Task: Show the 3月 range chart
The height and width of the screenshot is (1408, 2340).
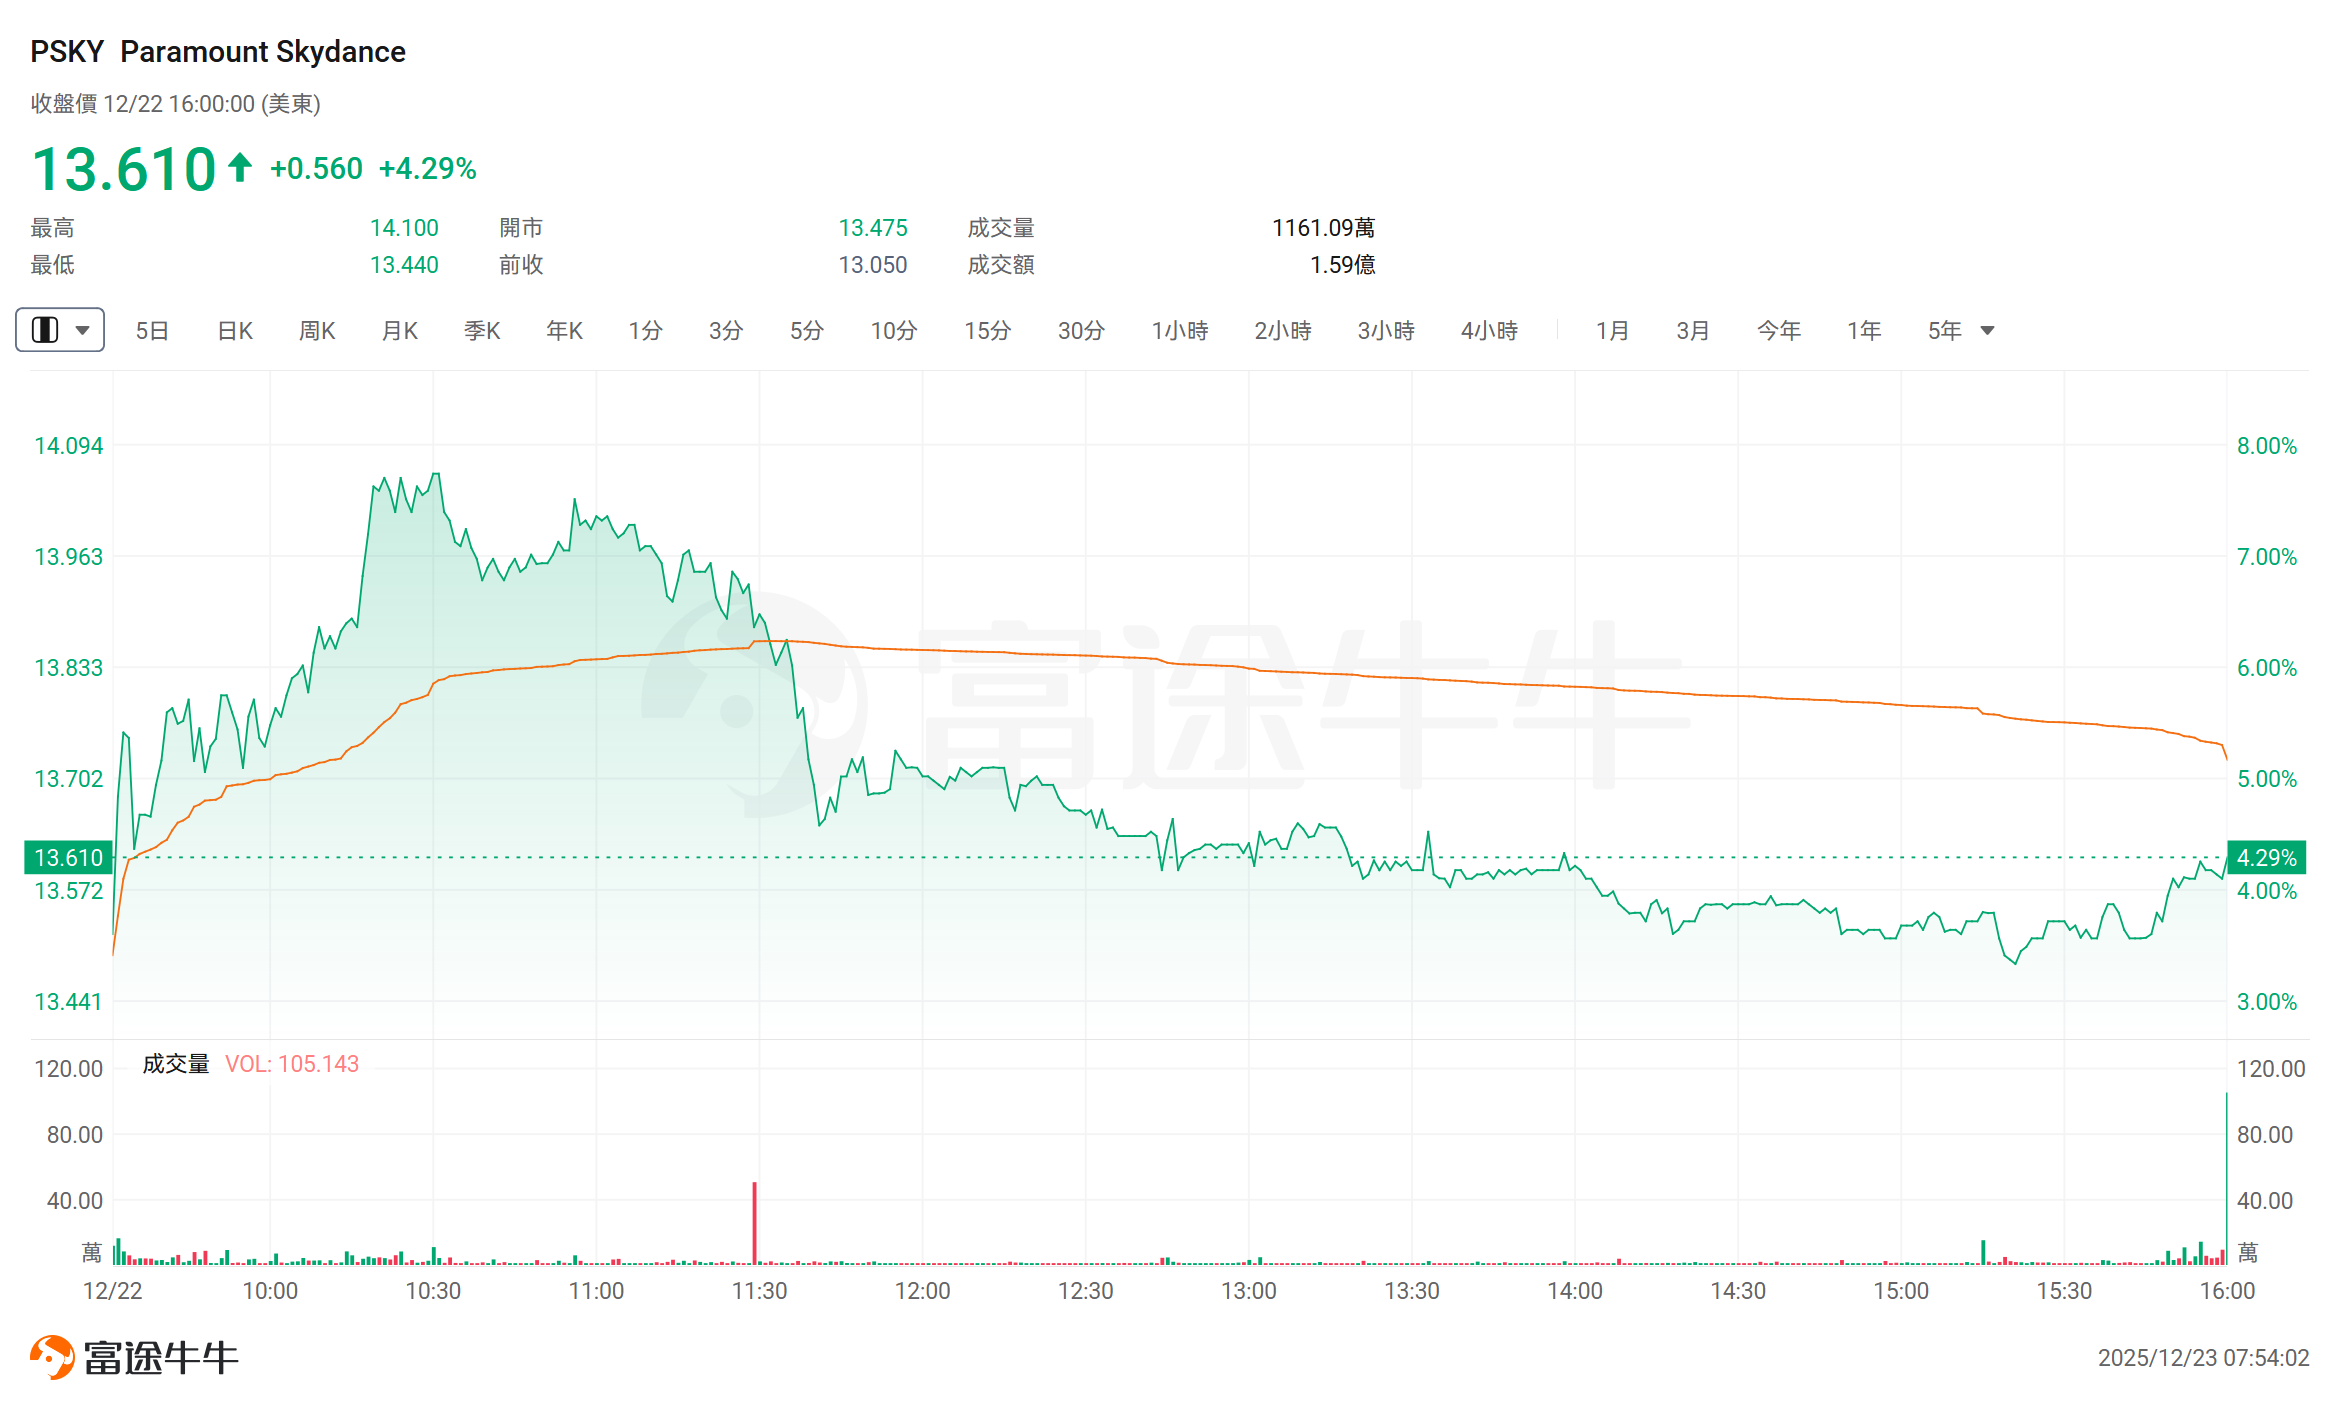Action: pyautogui.click(x=1693, y=331)
